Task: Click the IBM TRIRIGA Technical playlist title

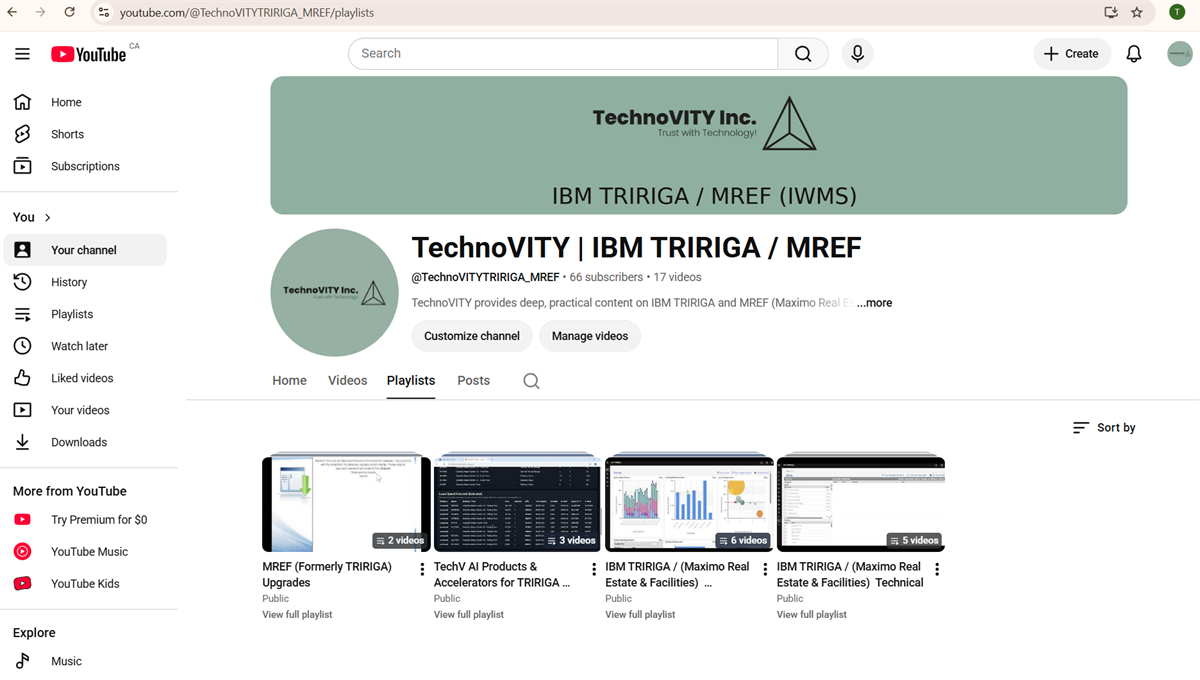Action: point(850,575)
